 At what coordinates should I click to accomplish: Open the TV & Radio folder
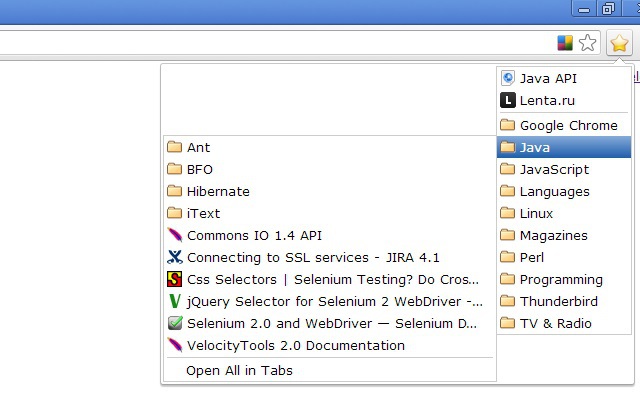point(555,323)
